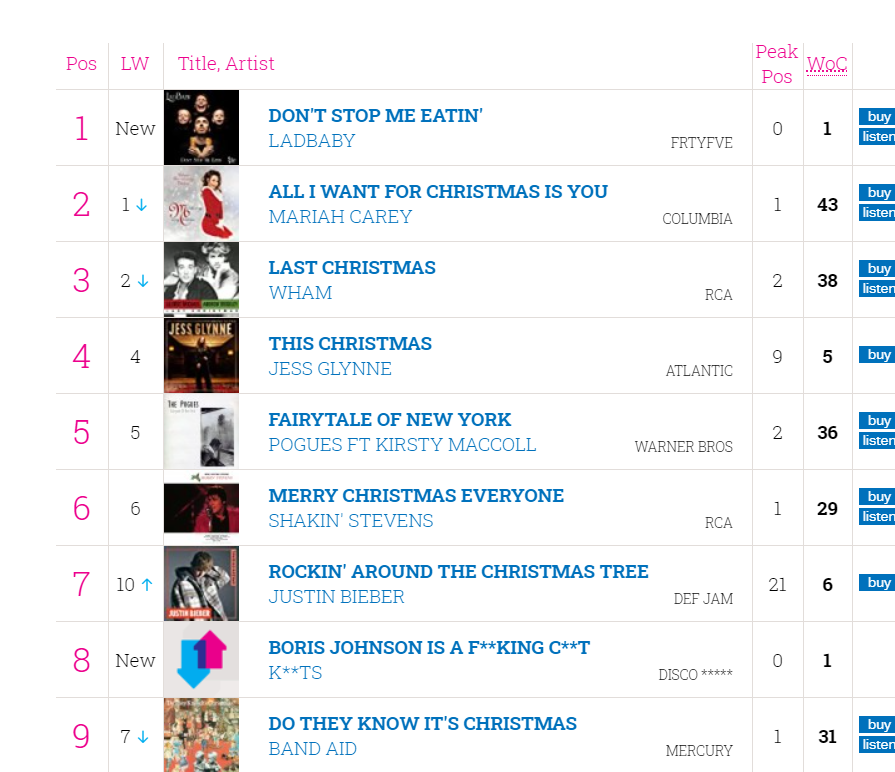Open the Band Aid cover artwork

click(x=201, y=735)
